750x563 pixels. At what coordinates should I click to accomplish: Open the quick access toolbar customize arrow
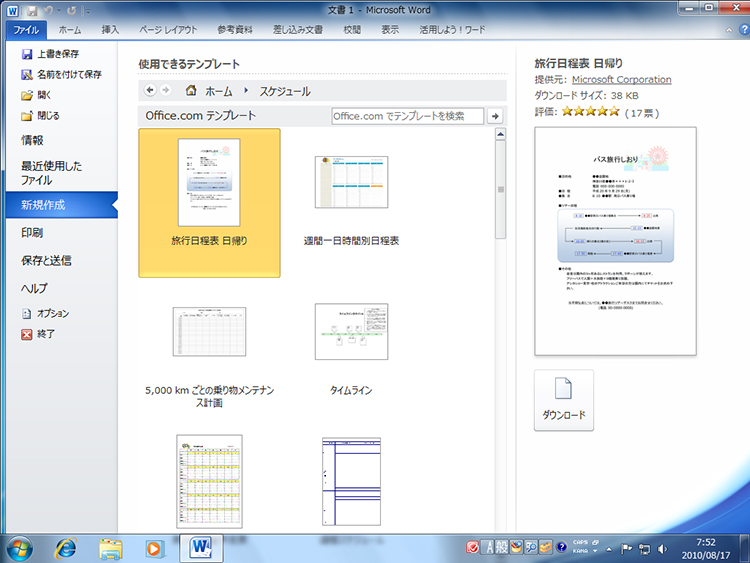87,11
